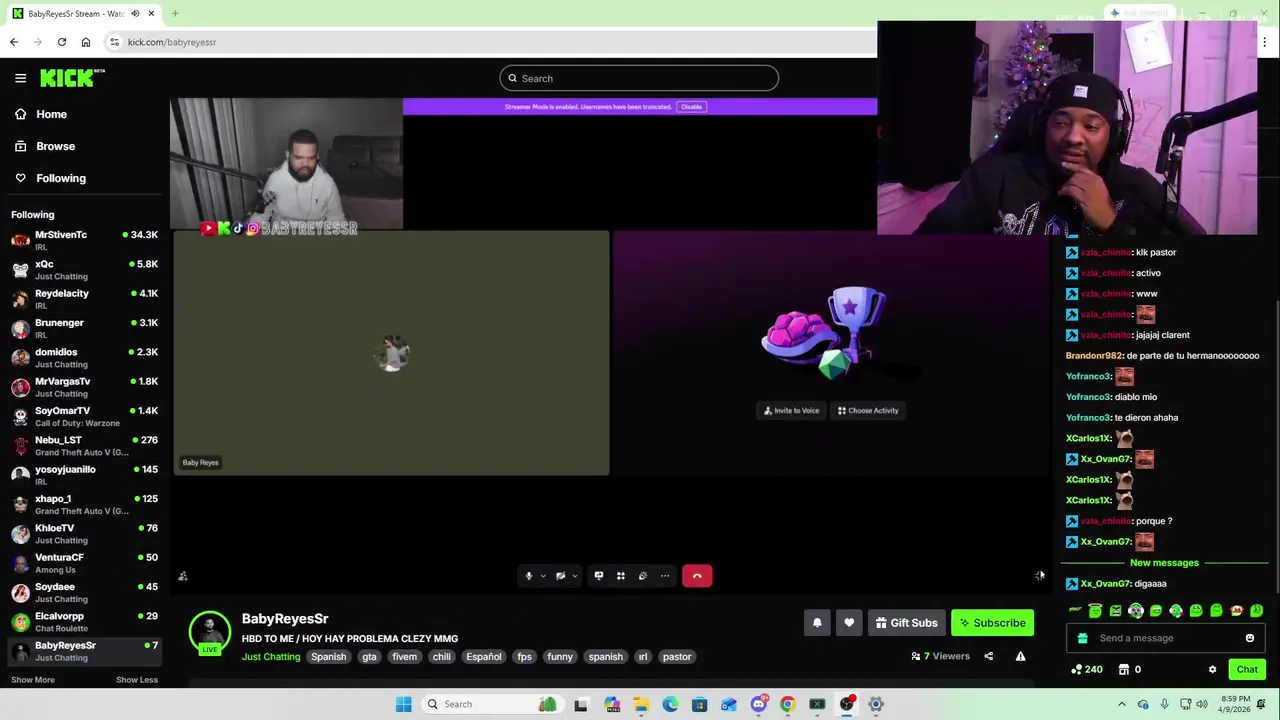Open Soydaee channel in Following list
This screenshot has width=1280, height=720.
84,592
